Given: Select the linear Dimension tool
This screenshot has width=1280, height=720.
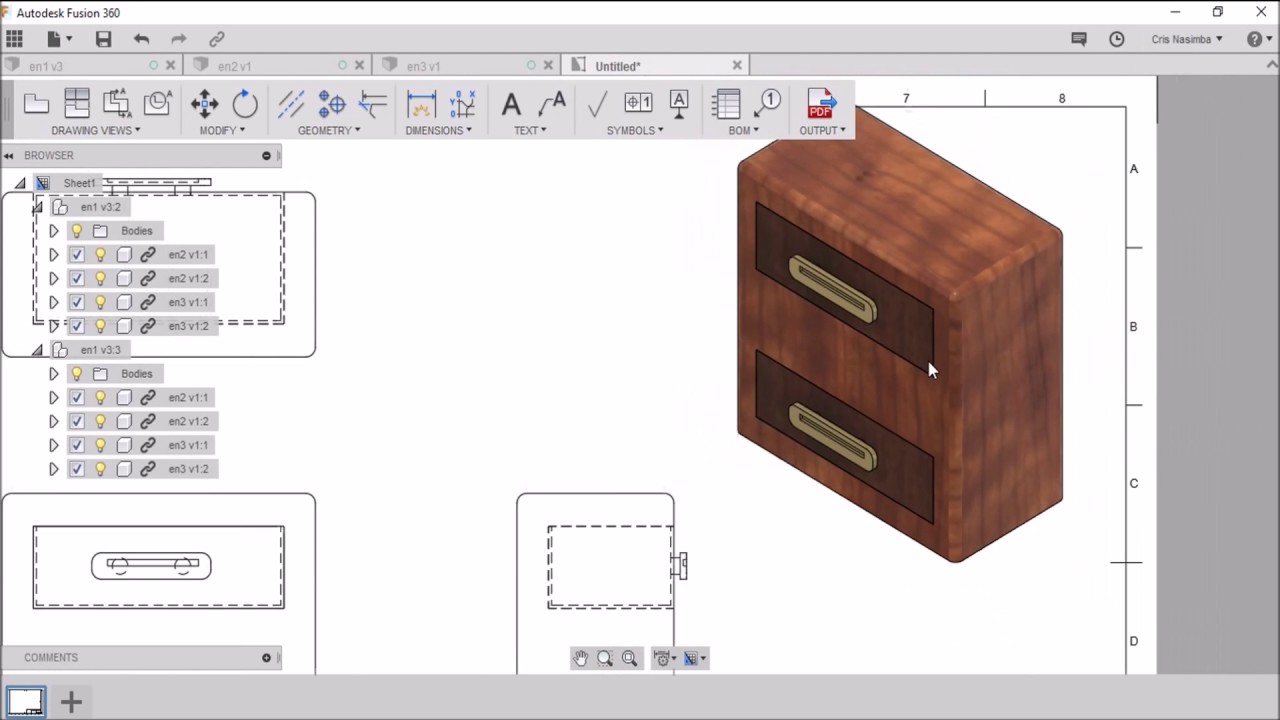Looking at the screenshot, I should (x=421, y=103).
